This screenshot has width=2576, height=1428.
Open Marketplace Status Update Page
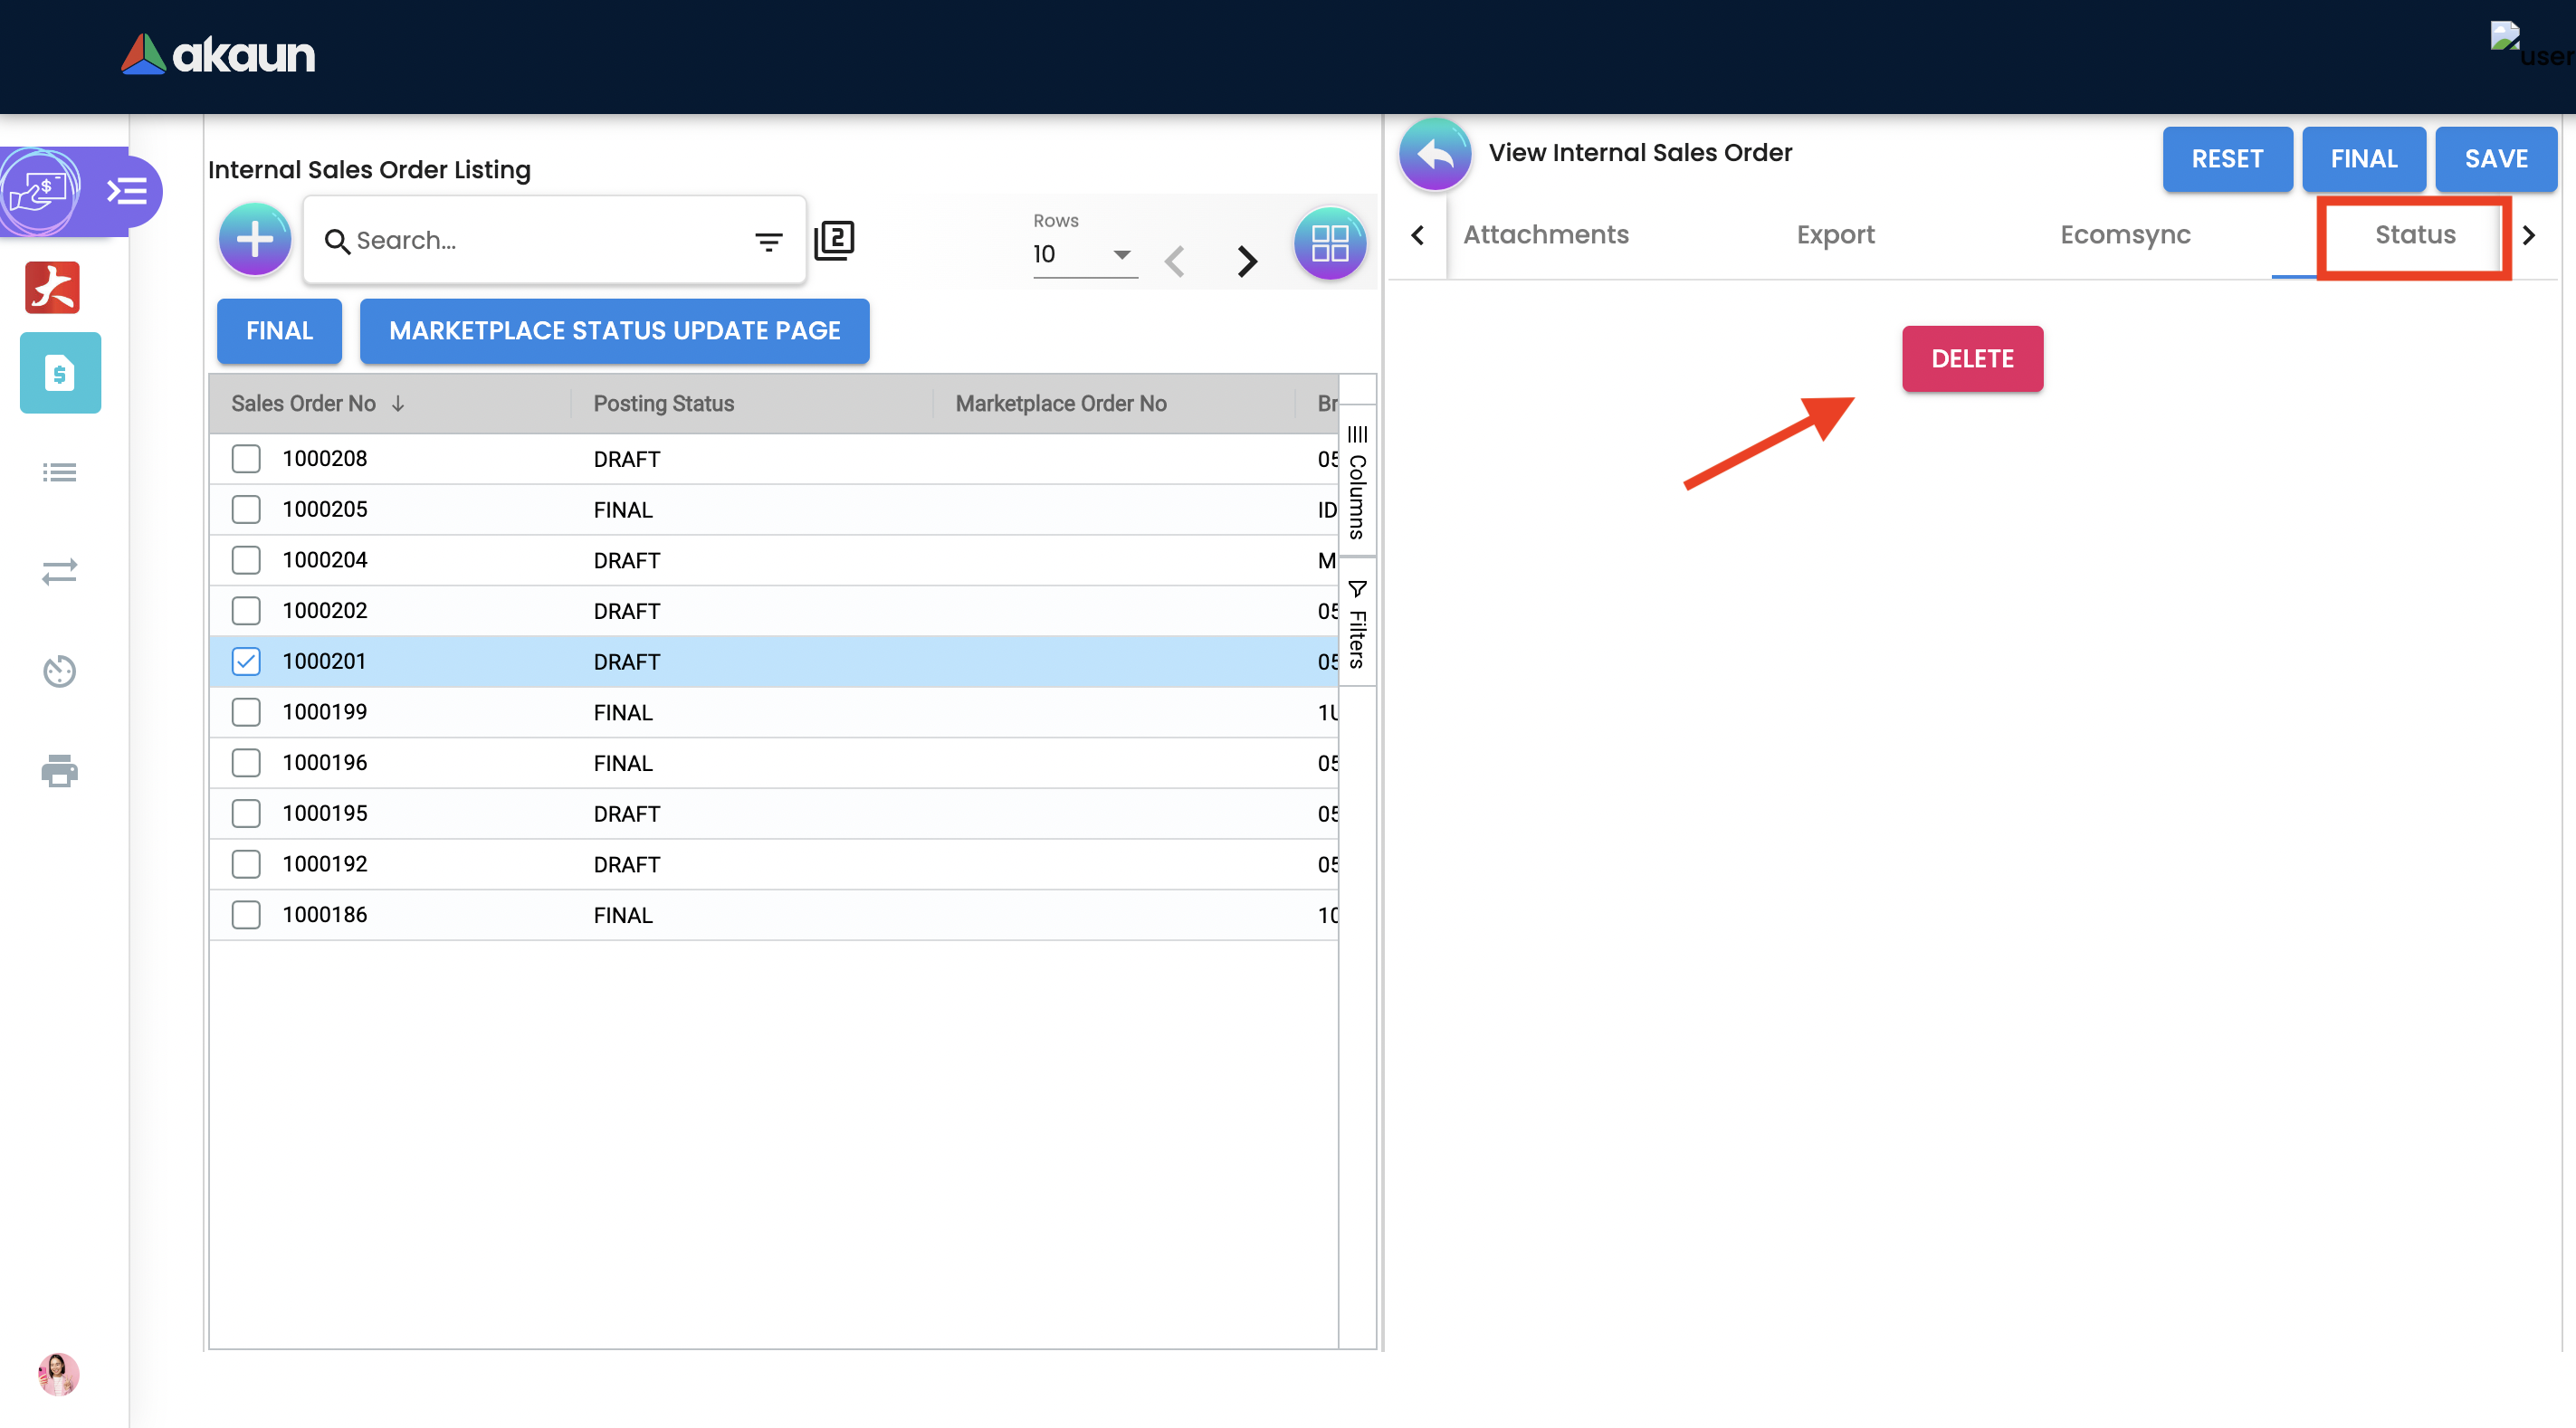point(614,331)
